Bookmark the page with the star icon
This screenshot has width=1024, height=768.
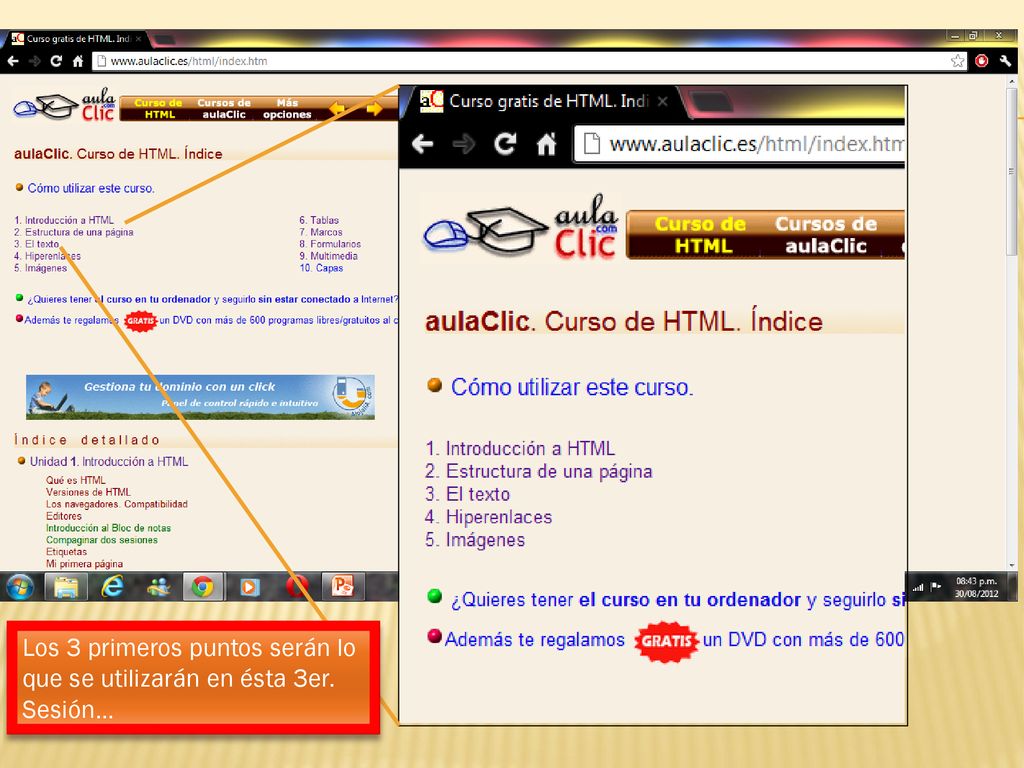point(957,61)
